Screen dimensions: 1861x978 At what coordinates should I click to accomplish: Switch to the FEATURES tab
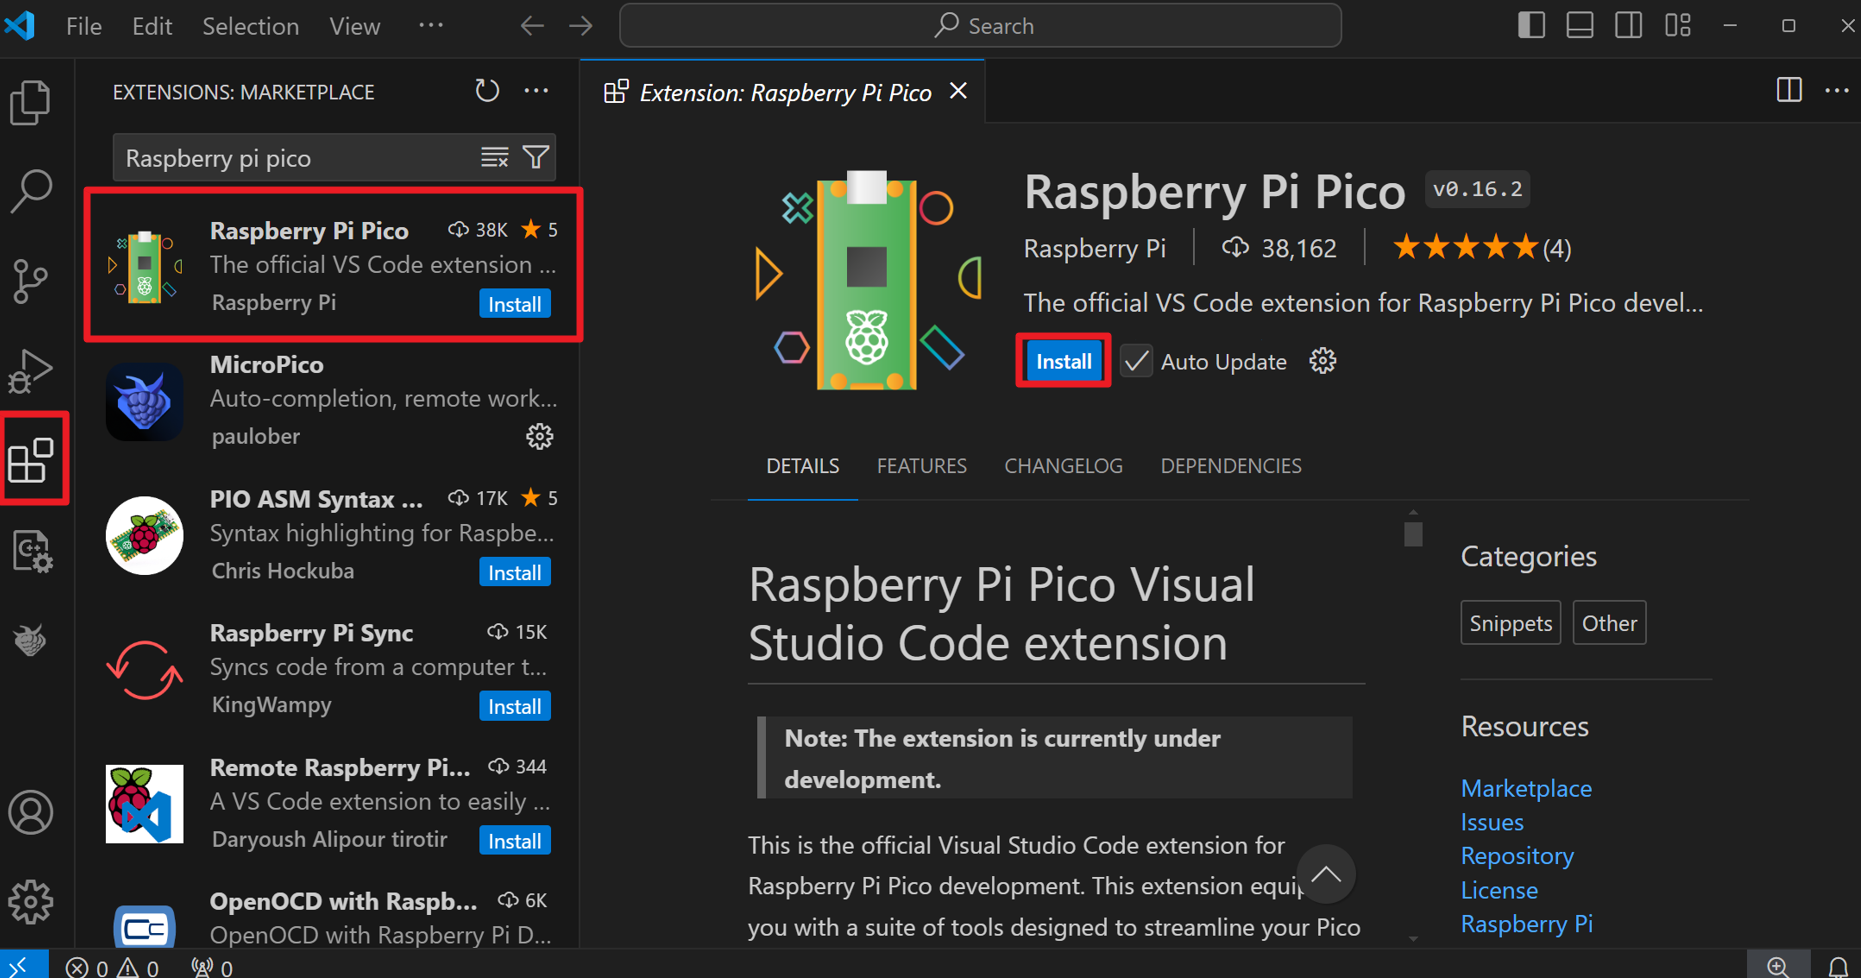coord(921,466)
